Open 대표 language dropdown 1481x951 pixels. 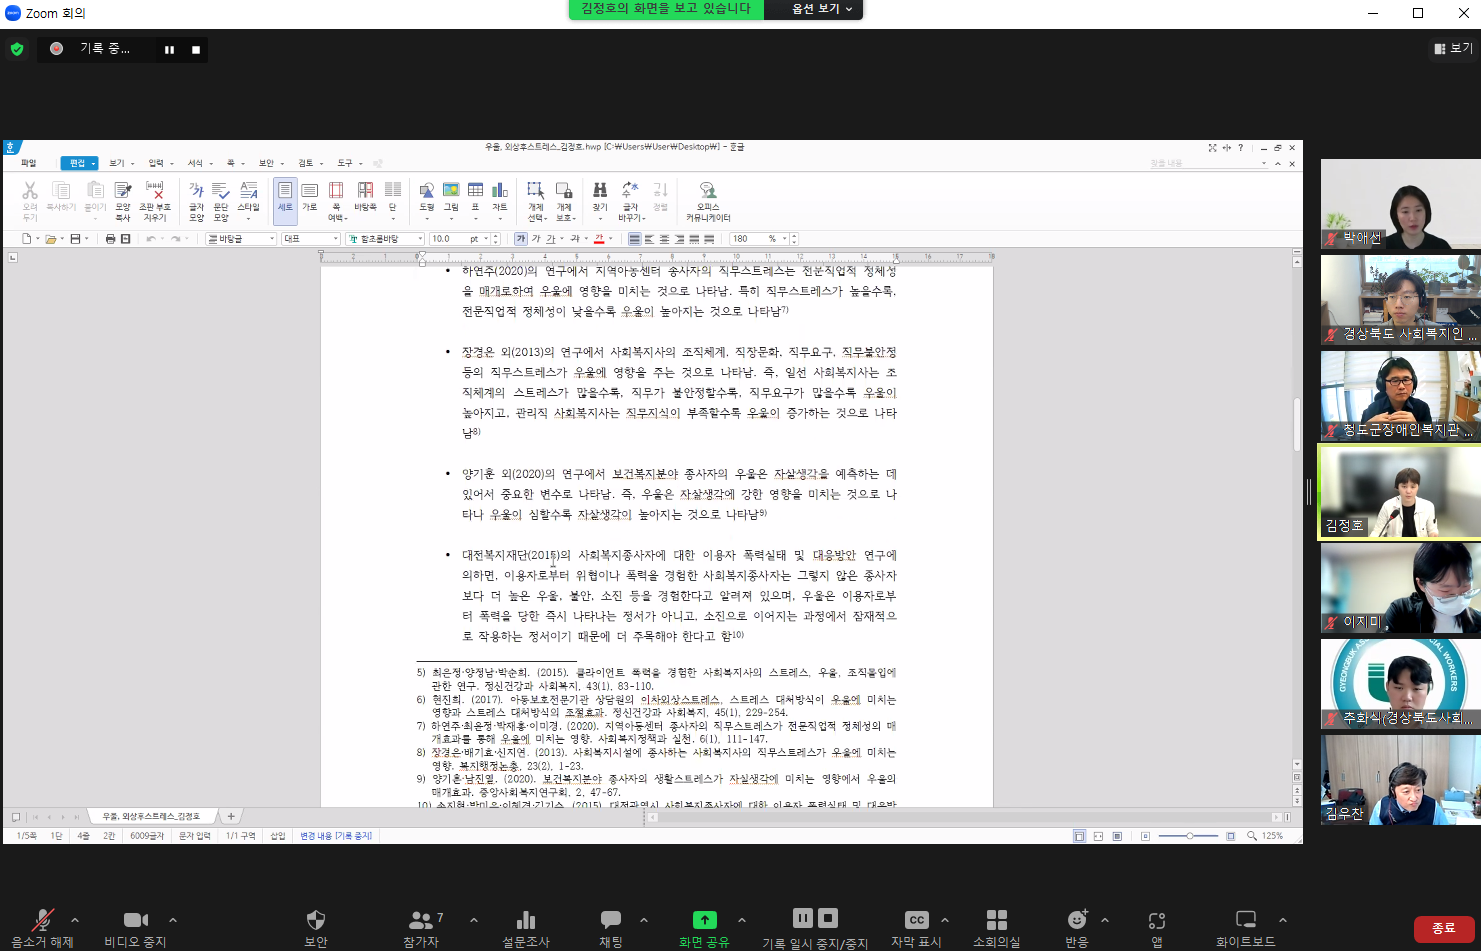(x=311, y=239)
